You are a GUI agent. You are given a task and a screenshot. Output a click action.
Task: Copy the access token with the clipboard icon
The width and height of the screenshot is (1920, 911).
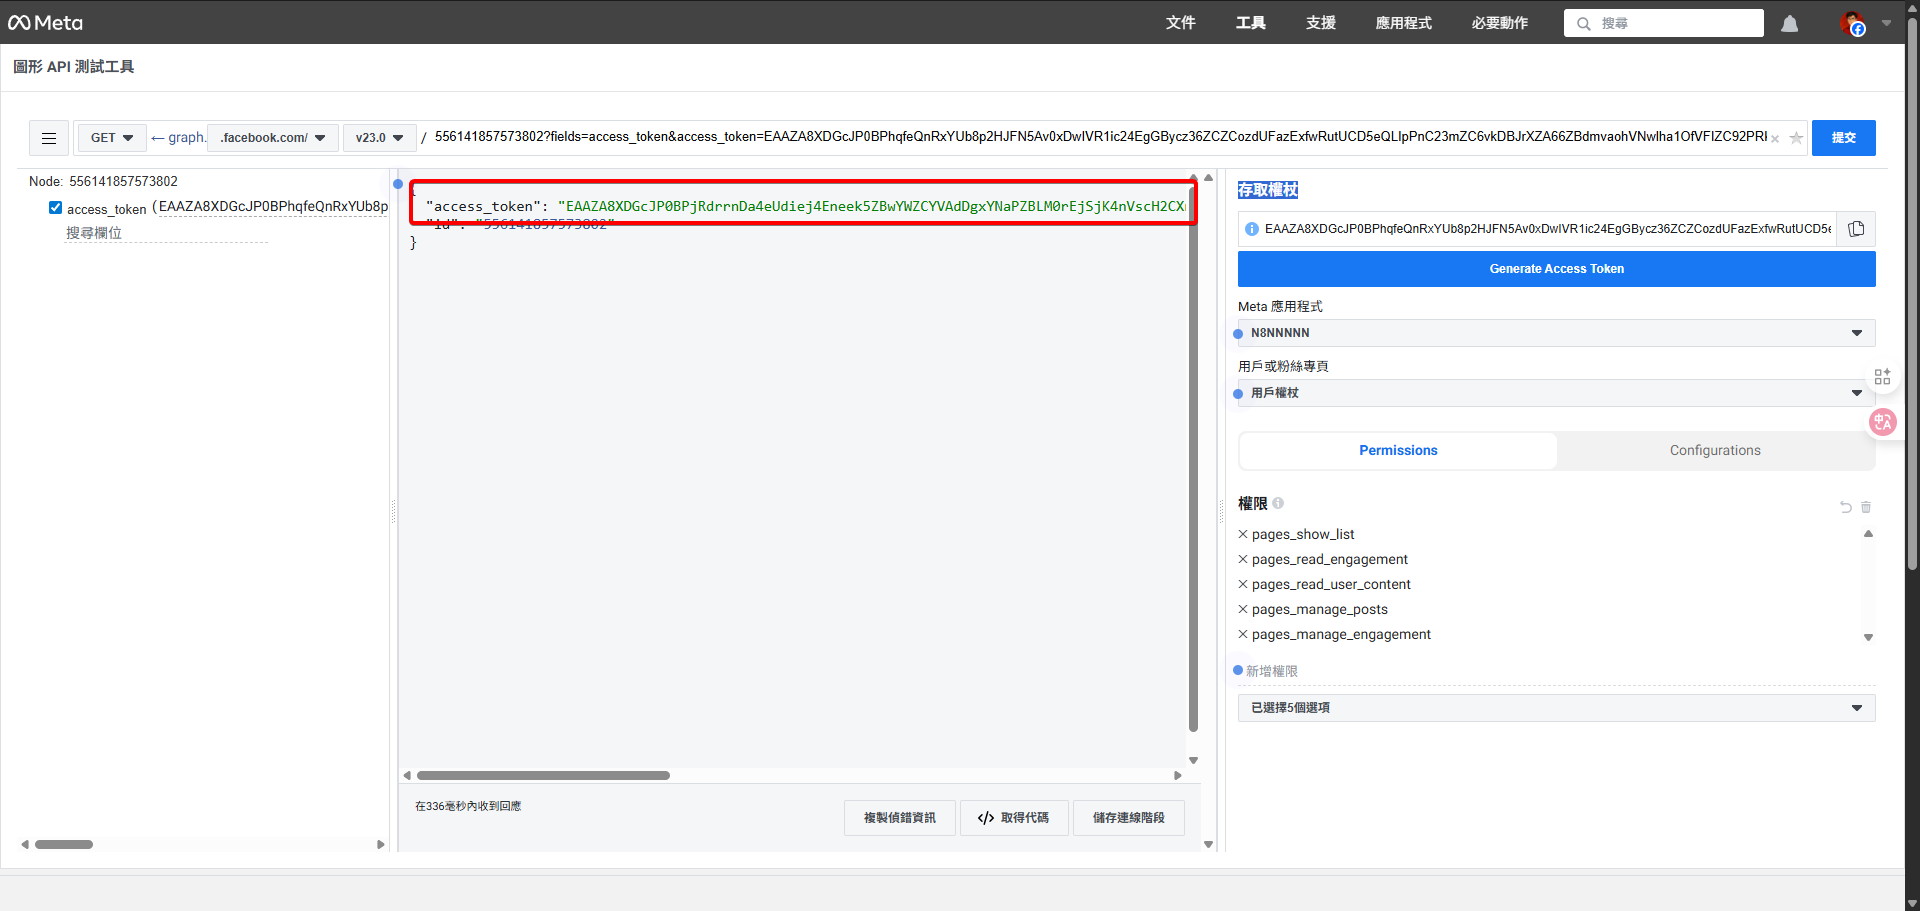point(1856,229)
